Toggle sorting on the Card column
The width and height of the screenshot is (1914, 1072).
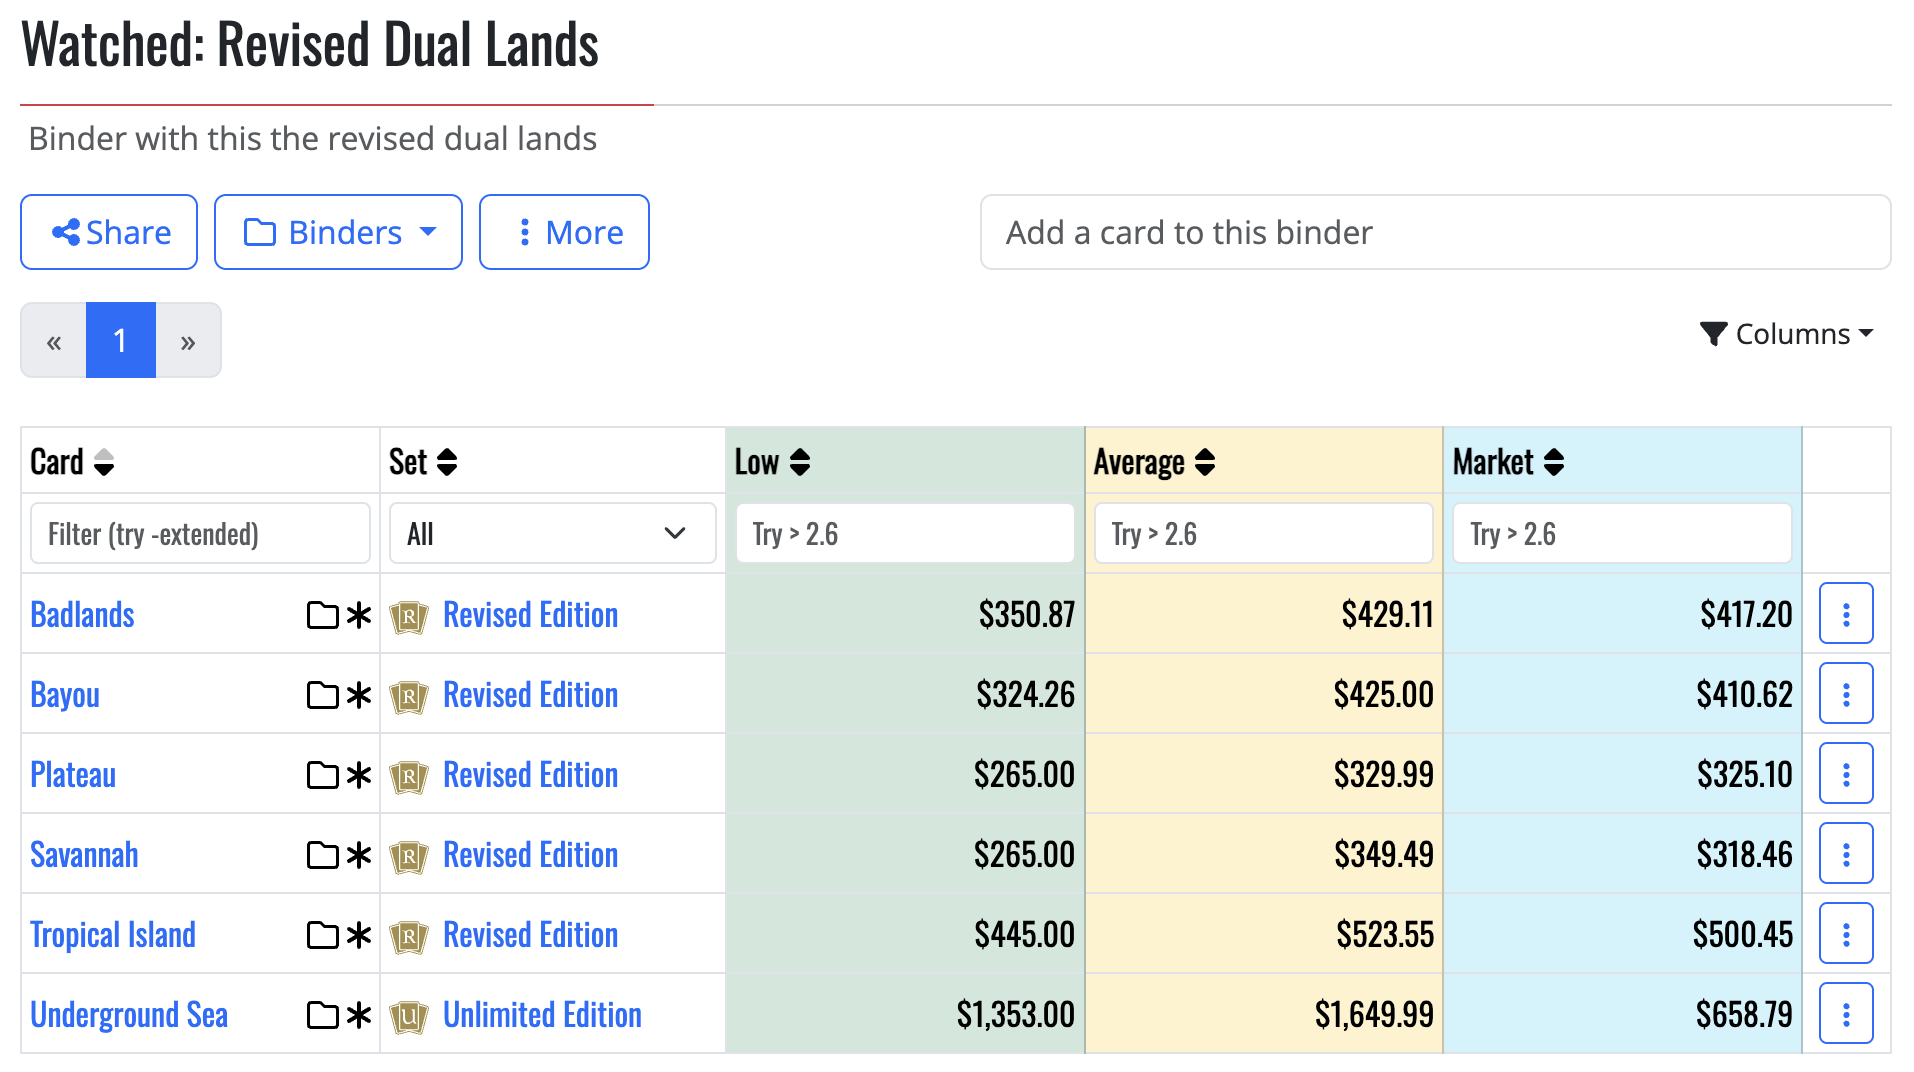(x=103, y=462)
